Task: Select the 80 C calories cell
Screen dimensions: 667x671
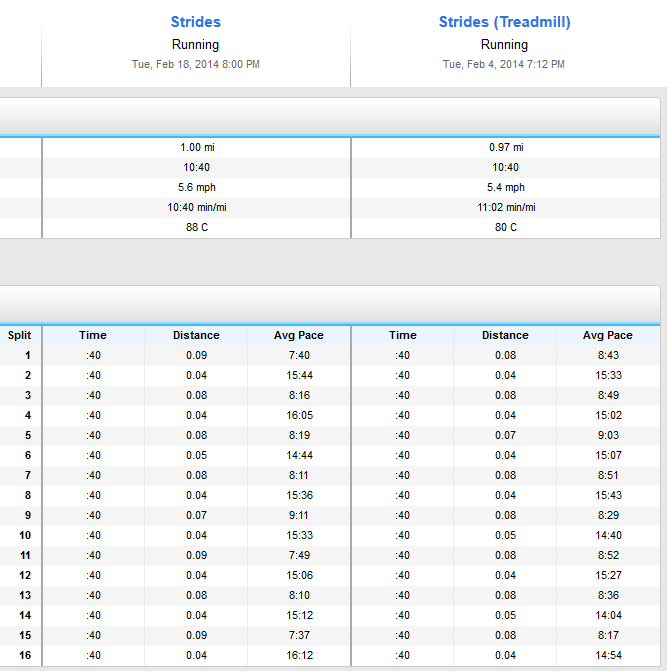Action: click(x=505, y=227)
